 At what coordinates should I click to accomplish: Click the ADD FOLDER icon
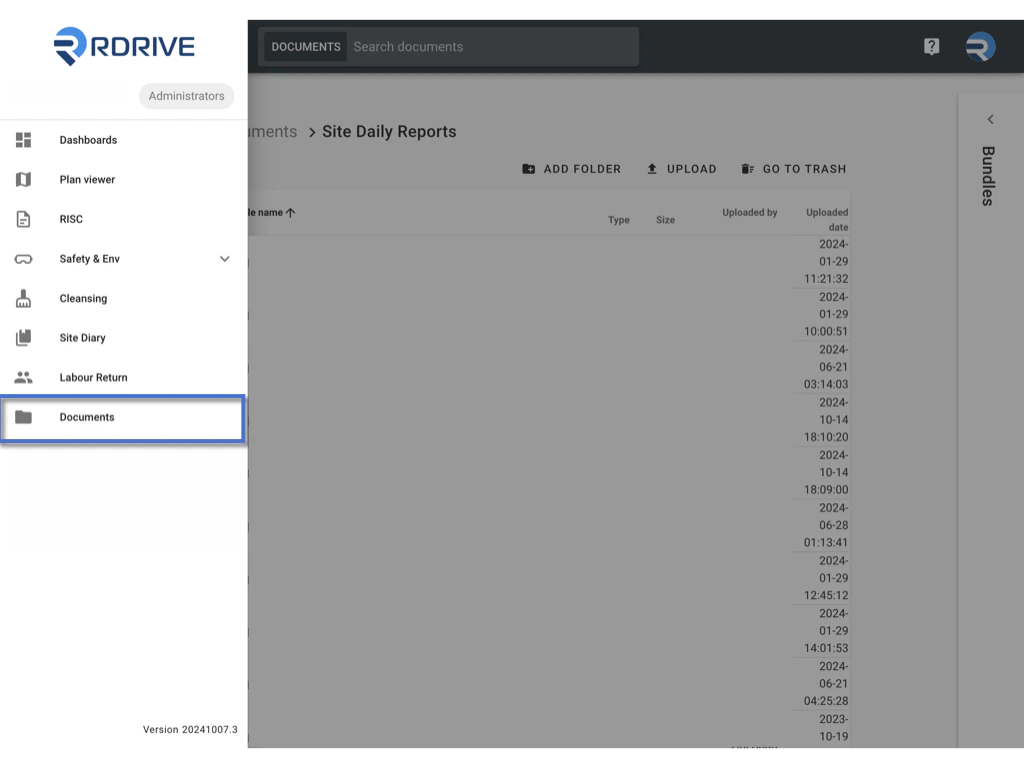pos(529,168)
